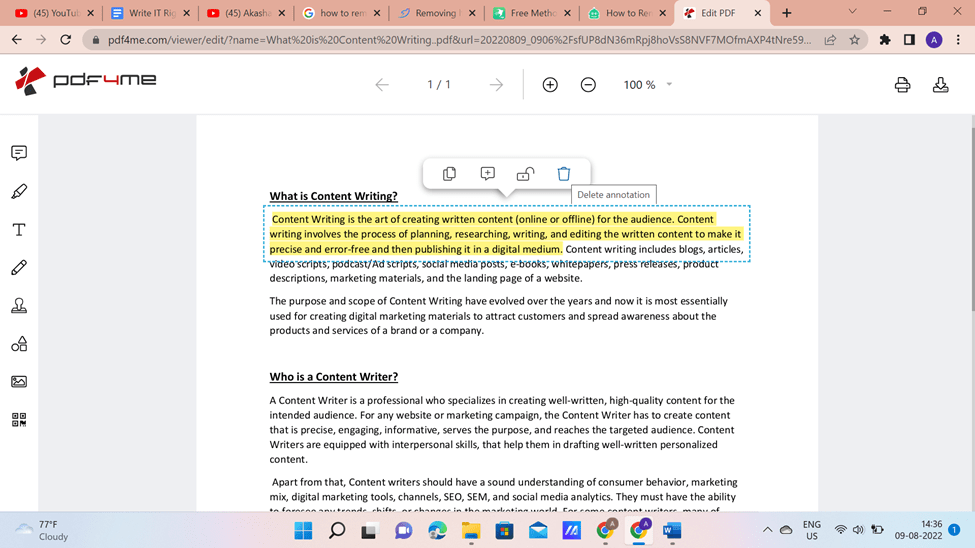Bookmark this page with the star
975x548 pixels.
tap(854, 40)
